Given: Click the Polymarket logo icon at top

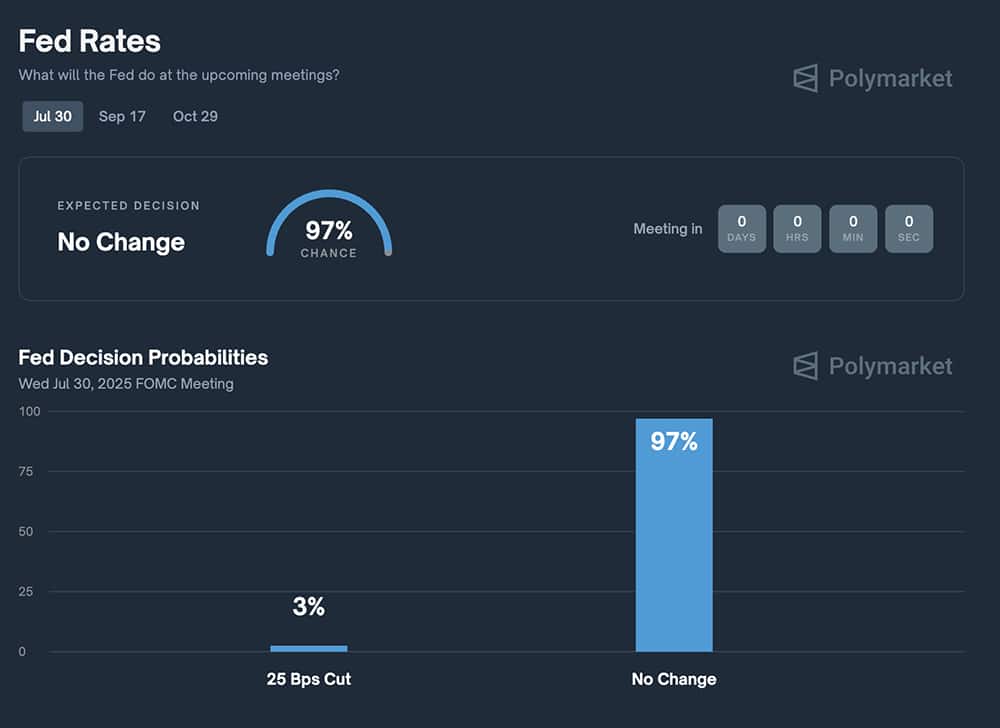Looking at the screenshot, I should click(x=806, y=78).
